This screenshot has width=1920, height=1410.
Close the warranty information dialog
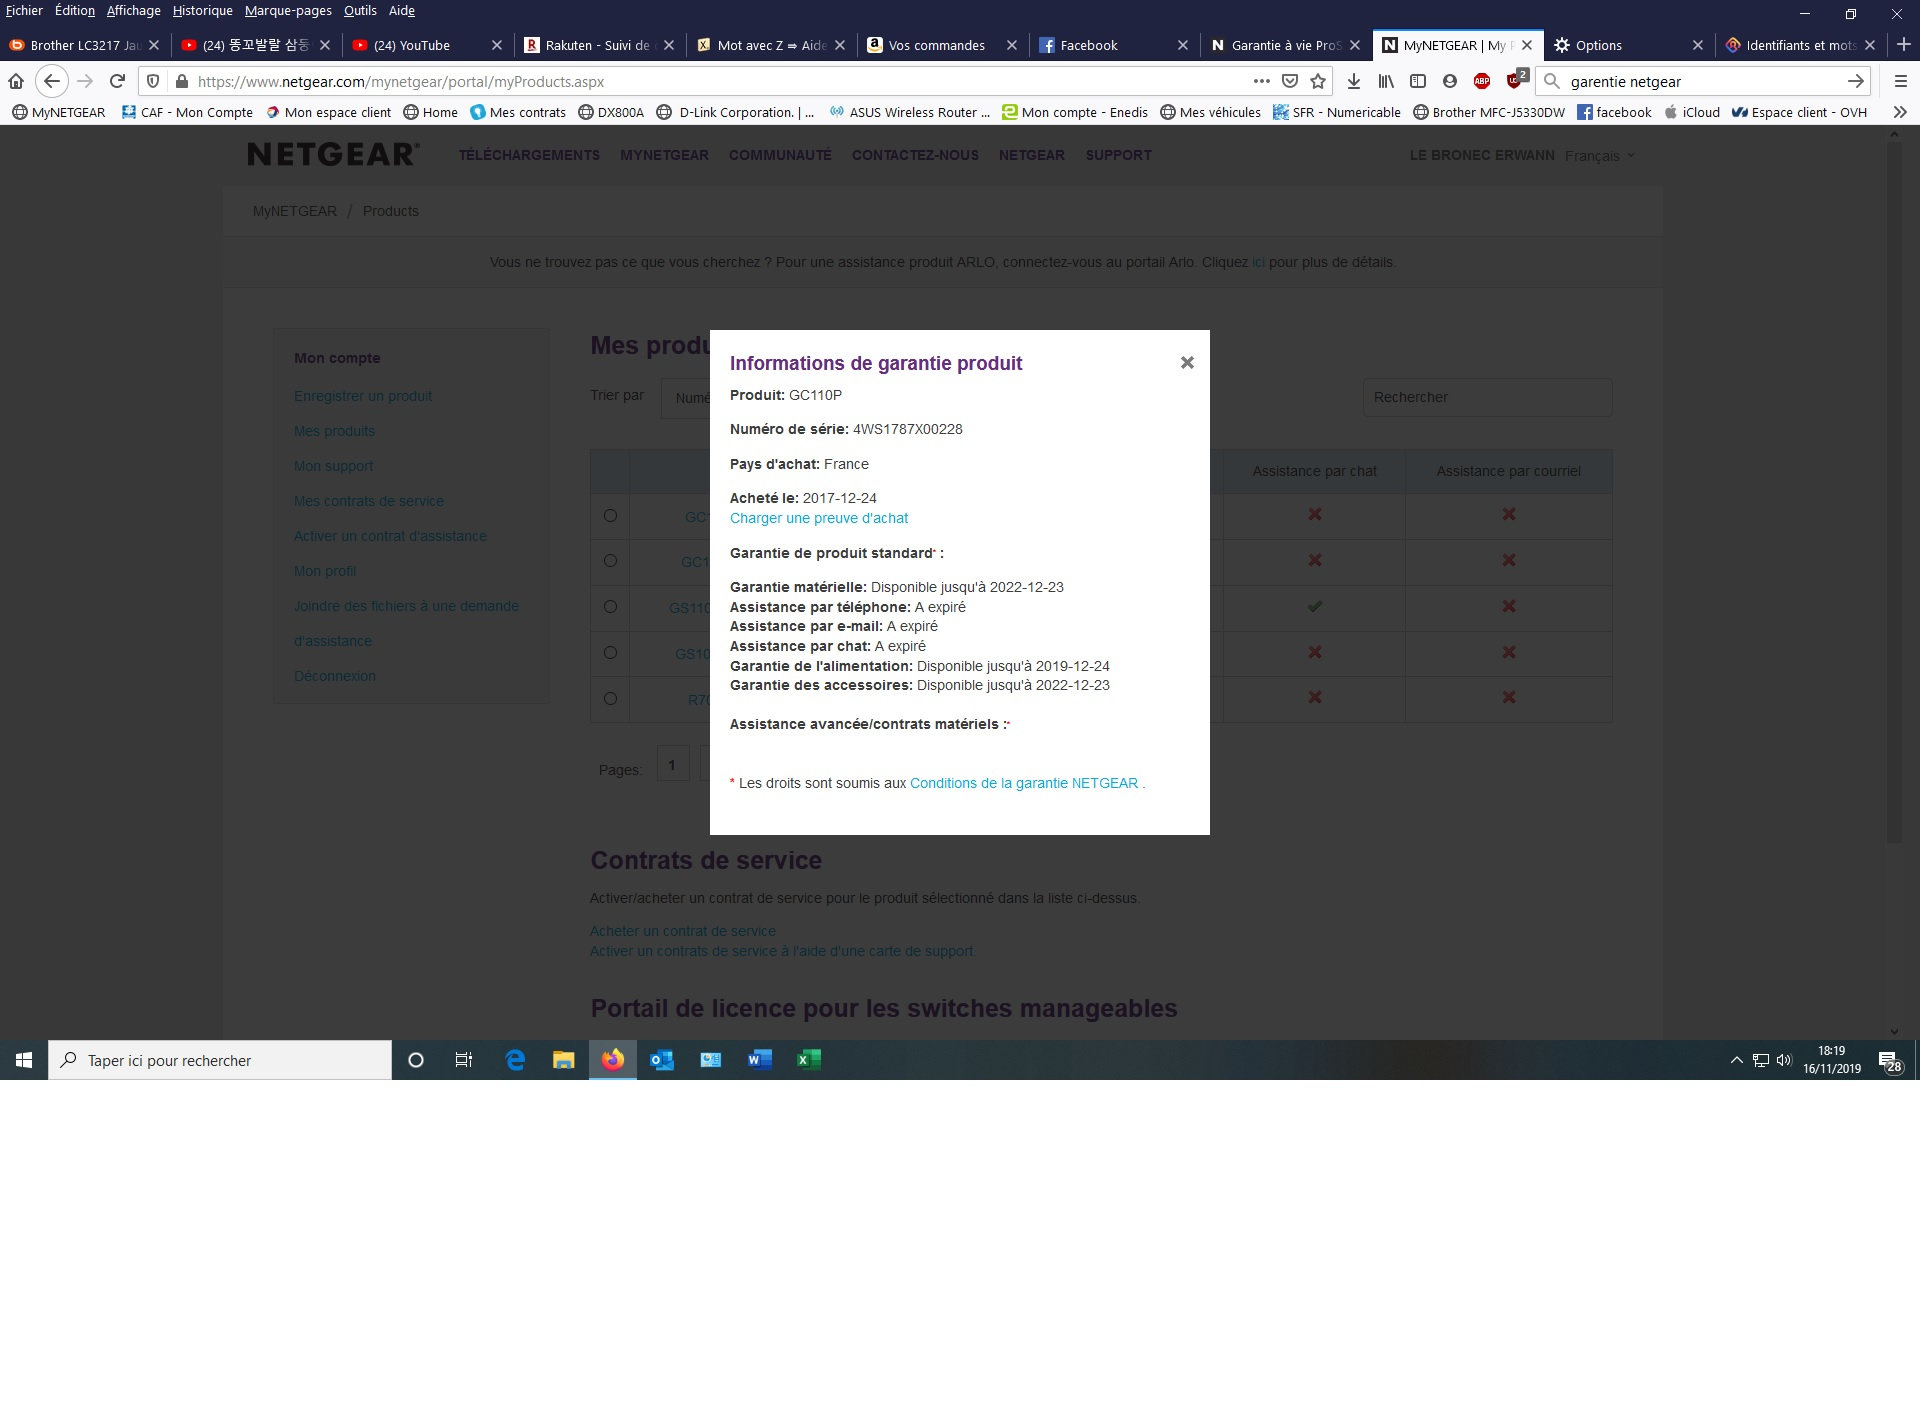1187,362
